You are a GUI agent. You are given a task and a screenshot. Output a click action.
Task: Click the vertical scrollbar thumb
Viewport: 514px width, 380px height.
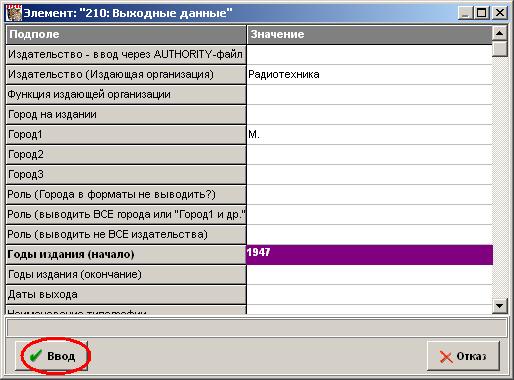[500, 49]
